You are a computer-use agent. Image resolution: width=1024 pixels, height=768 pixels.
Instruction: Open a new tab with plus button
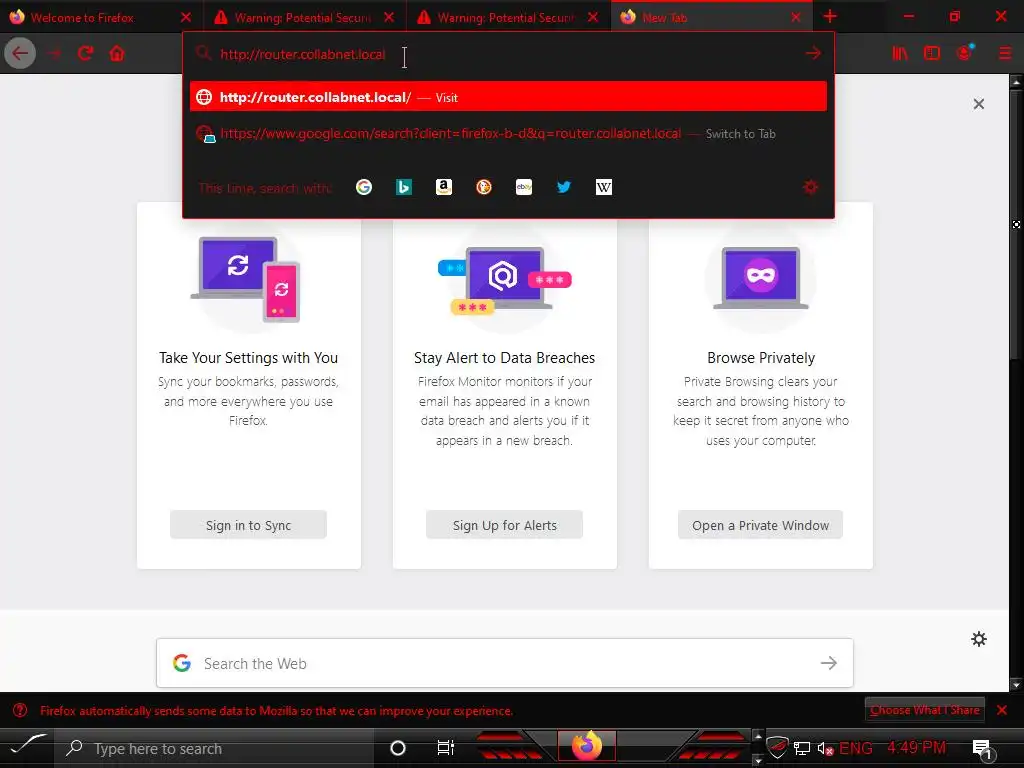click(829, 16)
